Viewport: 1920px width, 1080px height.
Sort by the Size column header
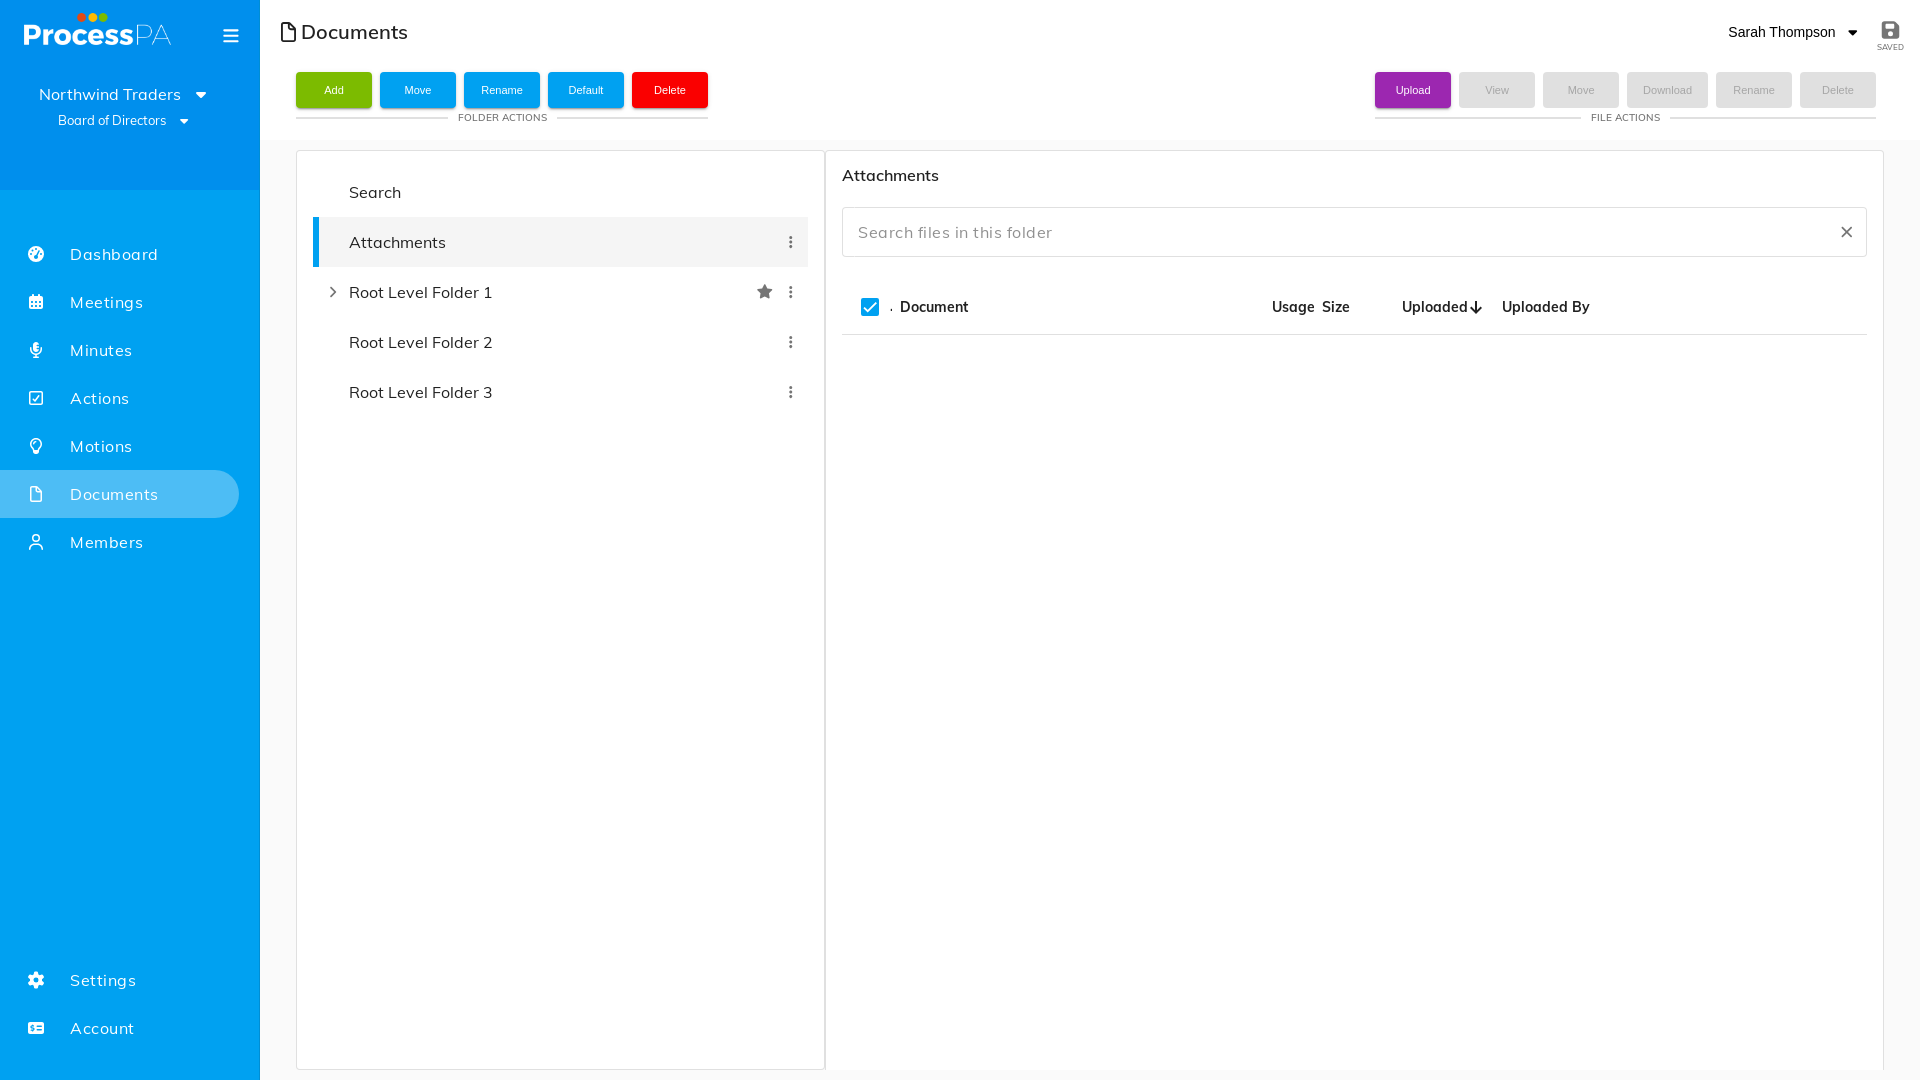pyautogui.click(x=1336, y=307)
